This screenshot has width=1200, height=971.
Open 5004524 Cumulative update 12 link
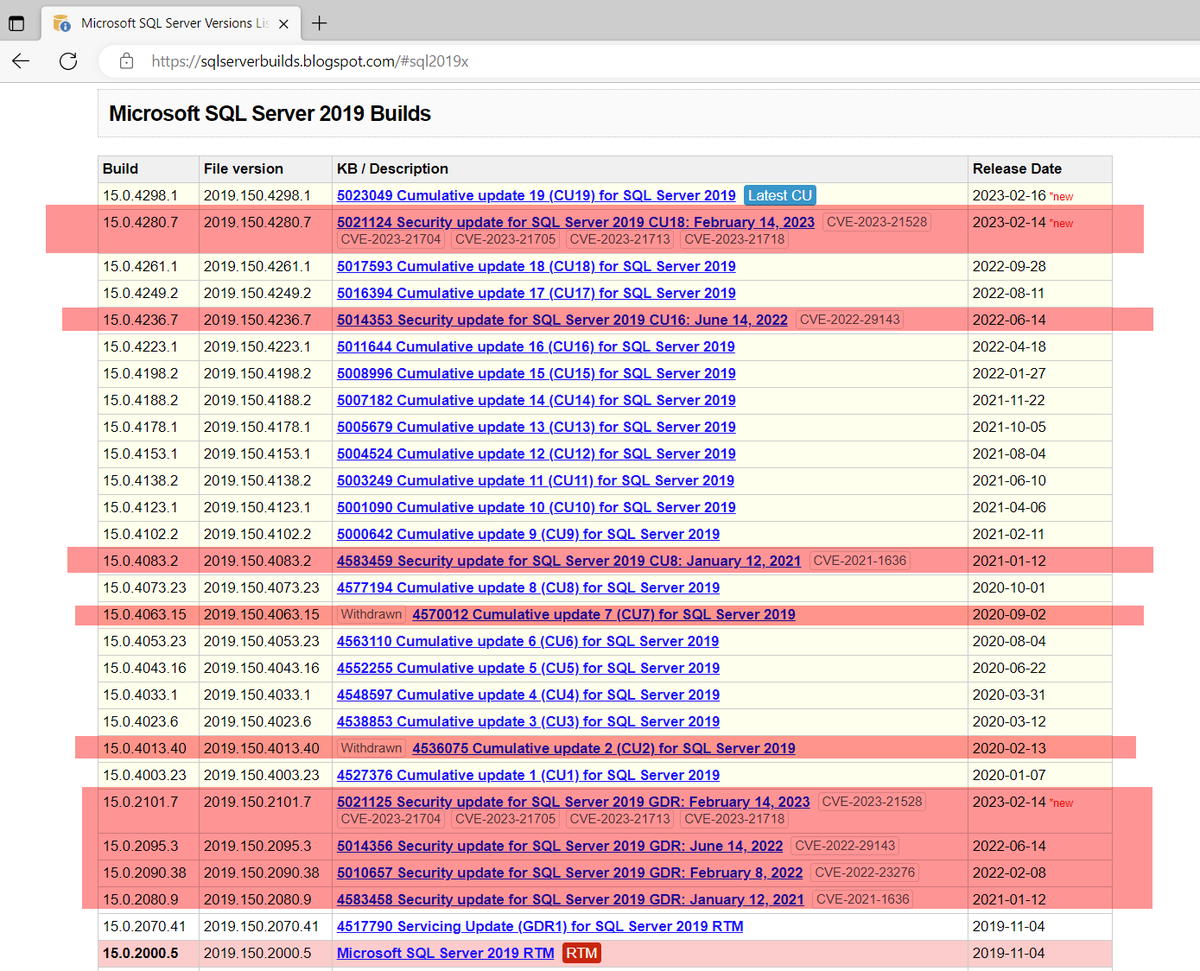[536, 454]
